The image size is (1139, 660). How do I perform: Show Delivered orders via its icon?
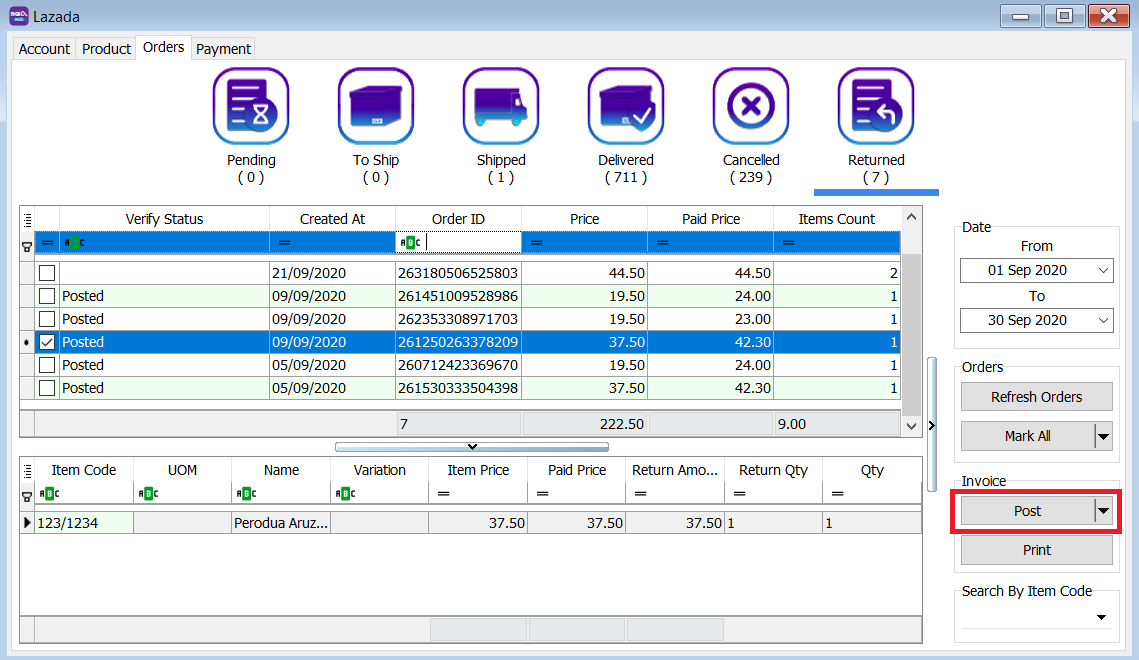coord(626,107)
